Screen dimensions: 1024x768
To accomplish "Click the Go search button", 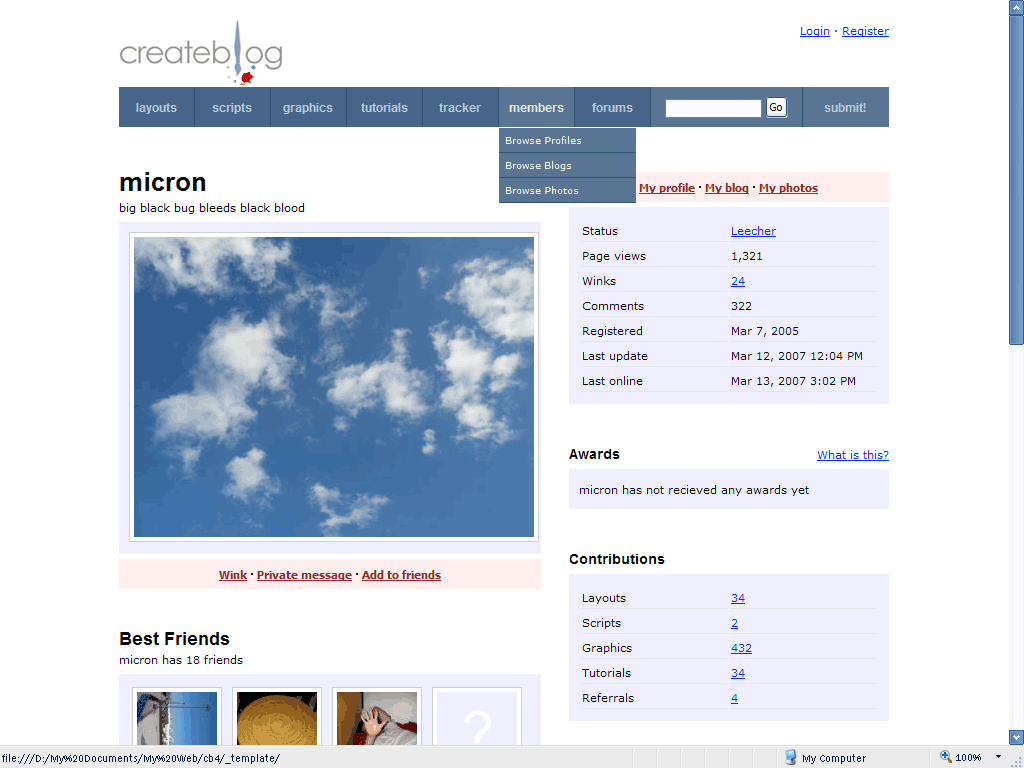I will 776,107.
